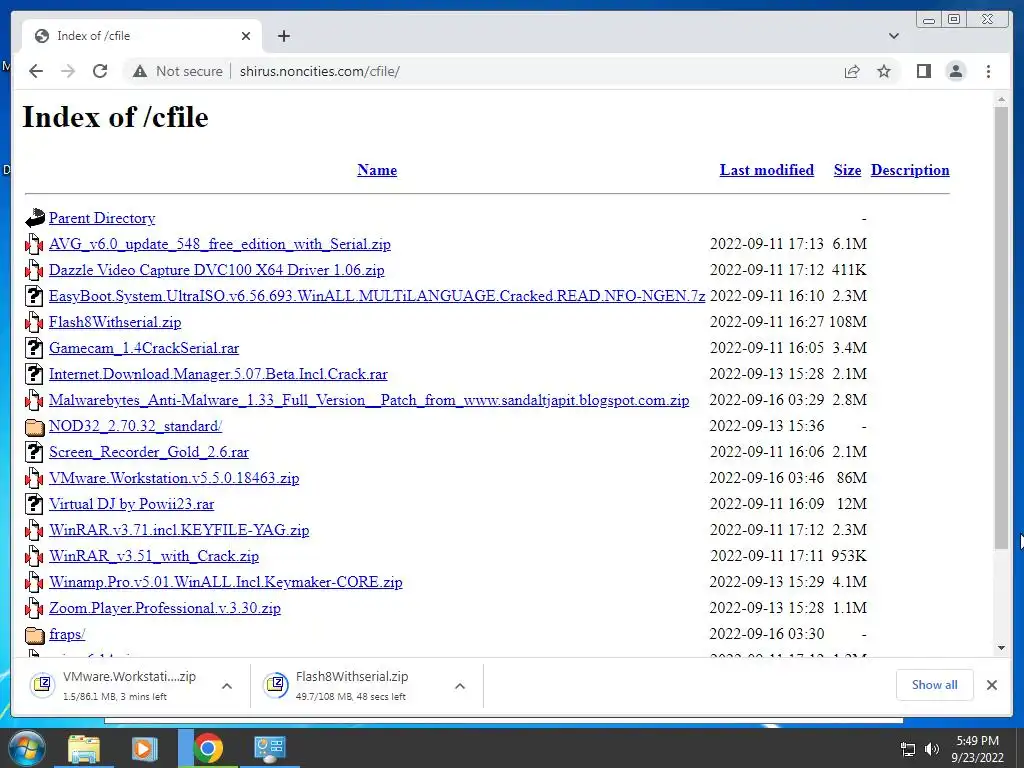The image size is (1024, 768).
Task: Open the NOD32_2.70.32_standard folder link
Action: (x=135, y=426)
